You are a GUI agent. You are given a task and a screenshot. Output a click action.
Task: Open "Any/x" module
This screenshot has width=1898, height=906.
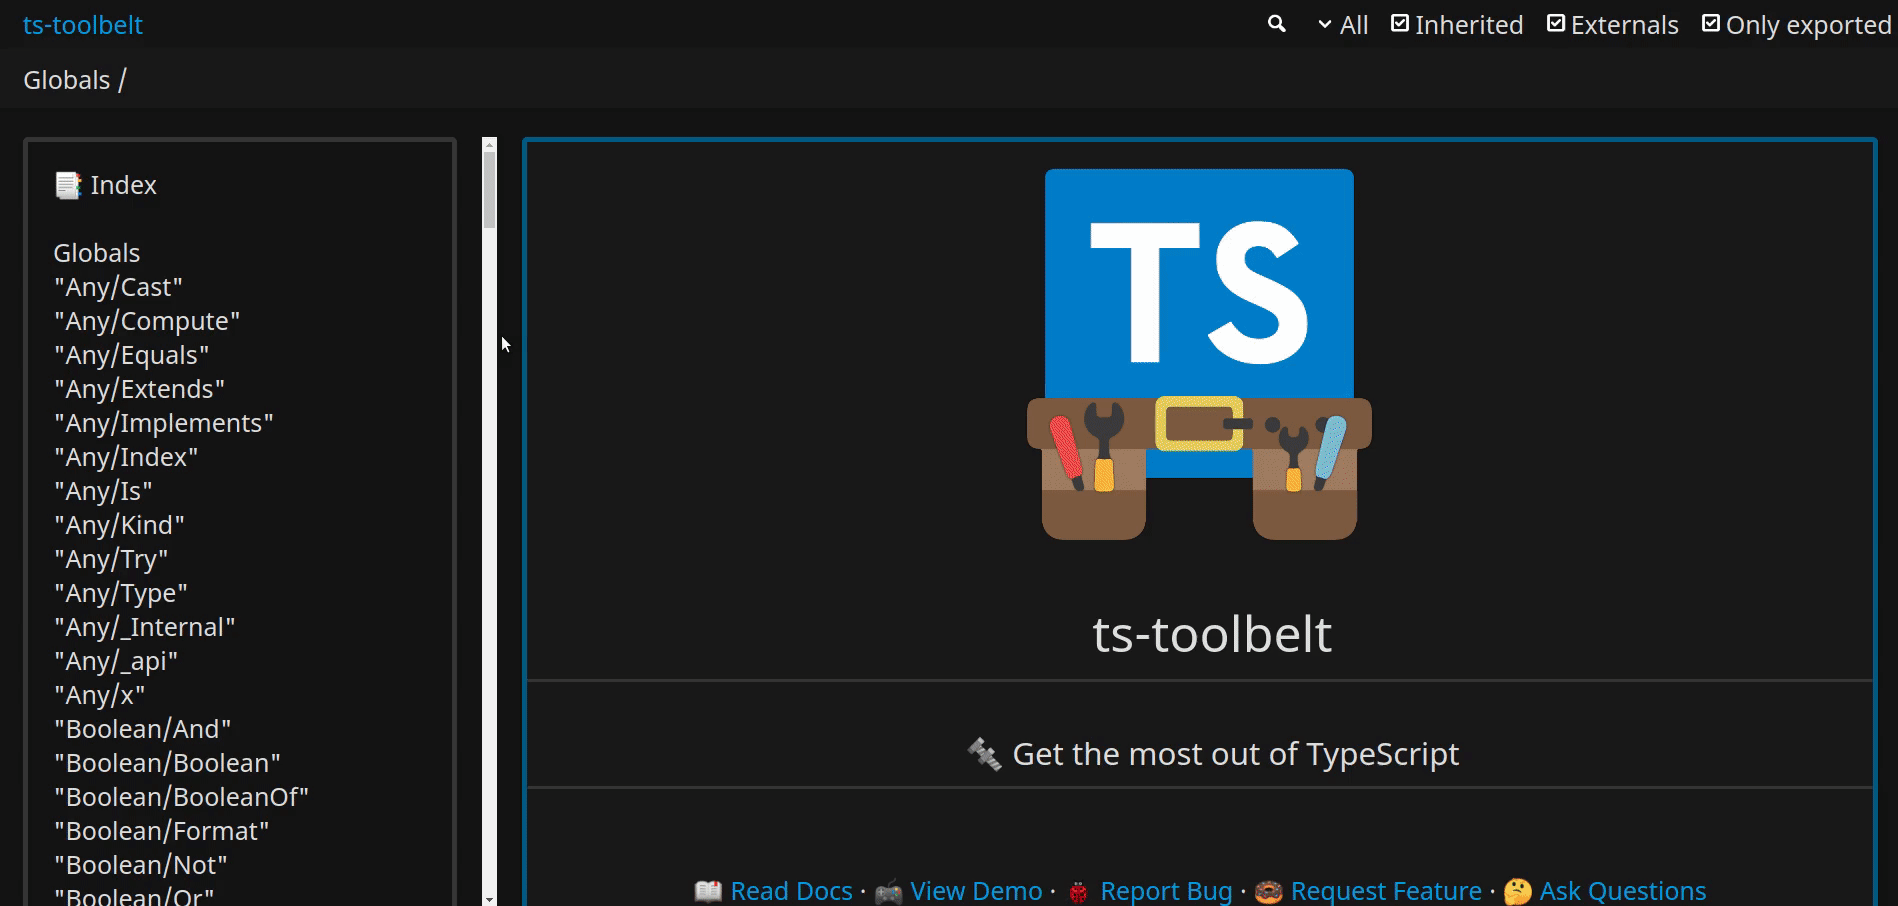point(100,695)
